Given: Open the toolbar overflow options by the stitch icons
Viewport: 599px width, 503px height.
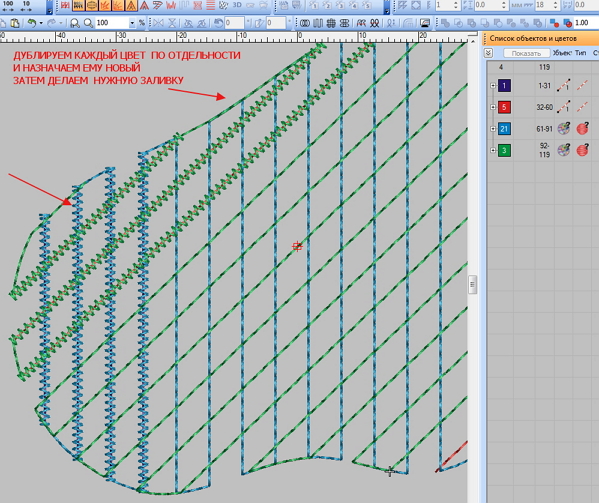Looking at the screenshot, I should (49, 8).
